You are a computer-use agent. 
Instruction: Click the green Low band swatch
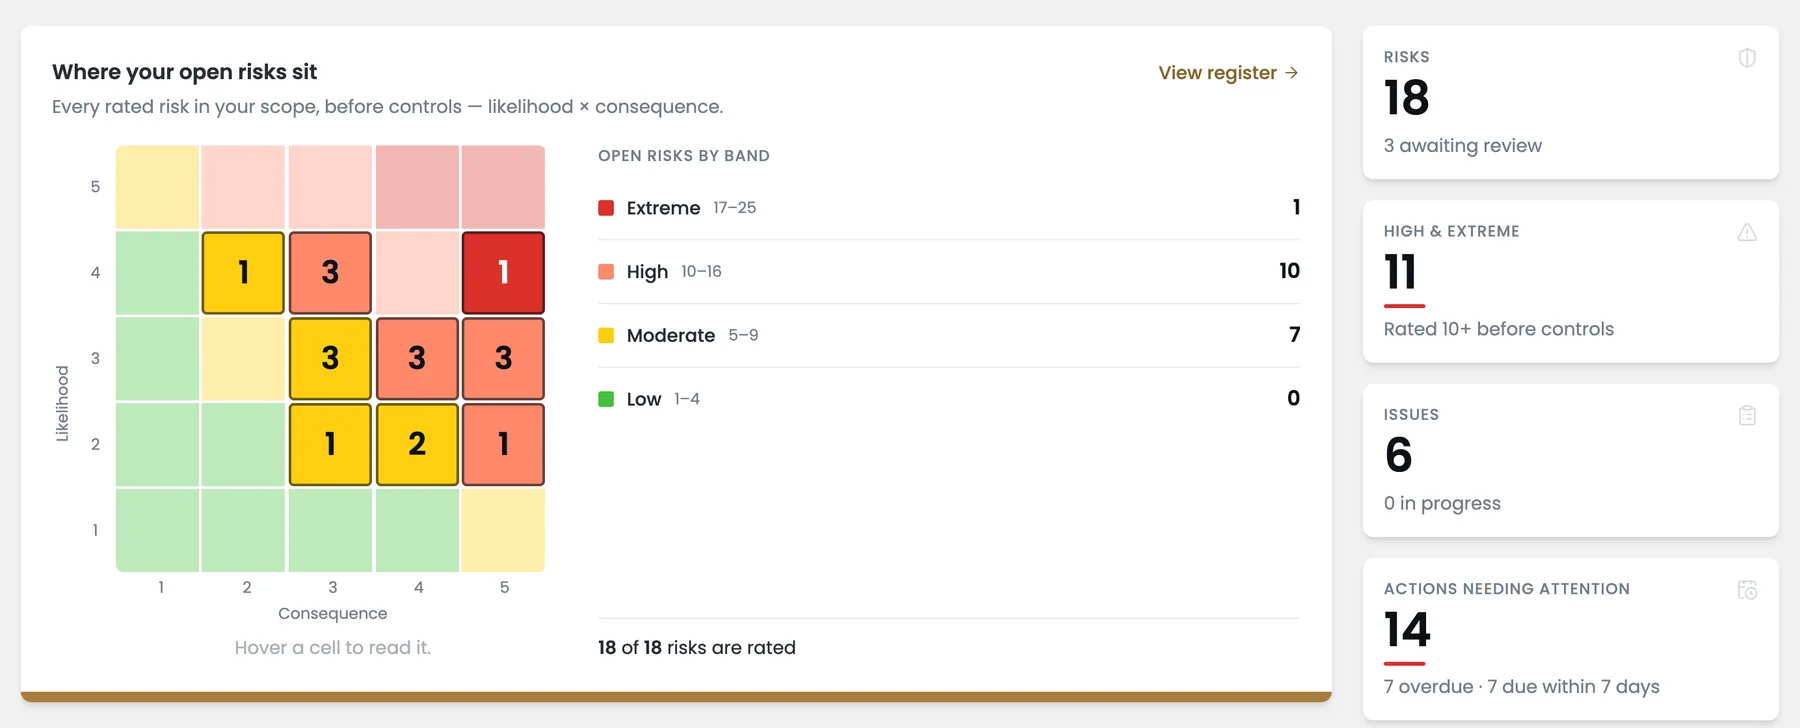tap(606, 399)
